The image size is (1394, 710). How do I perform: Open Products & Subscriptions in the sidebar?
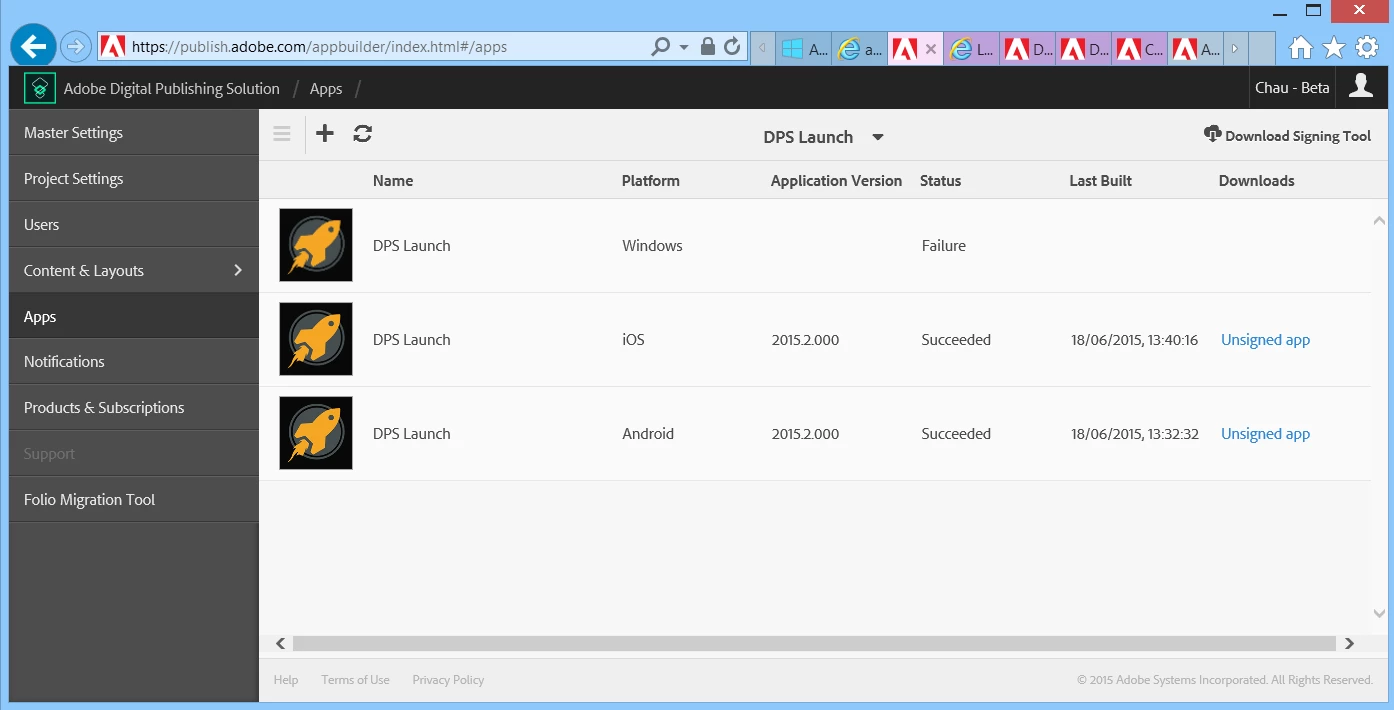point(134,408)
